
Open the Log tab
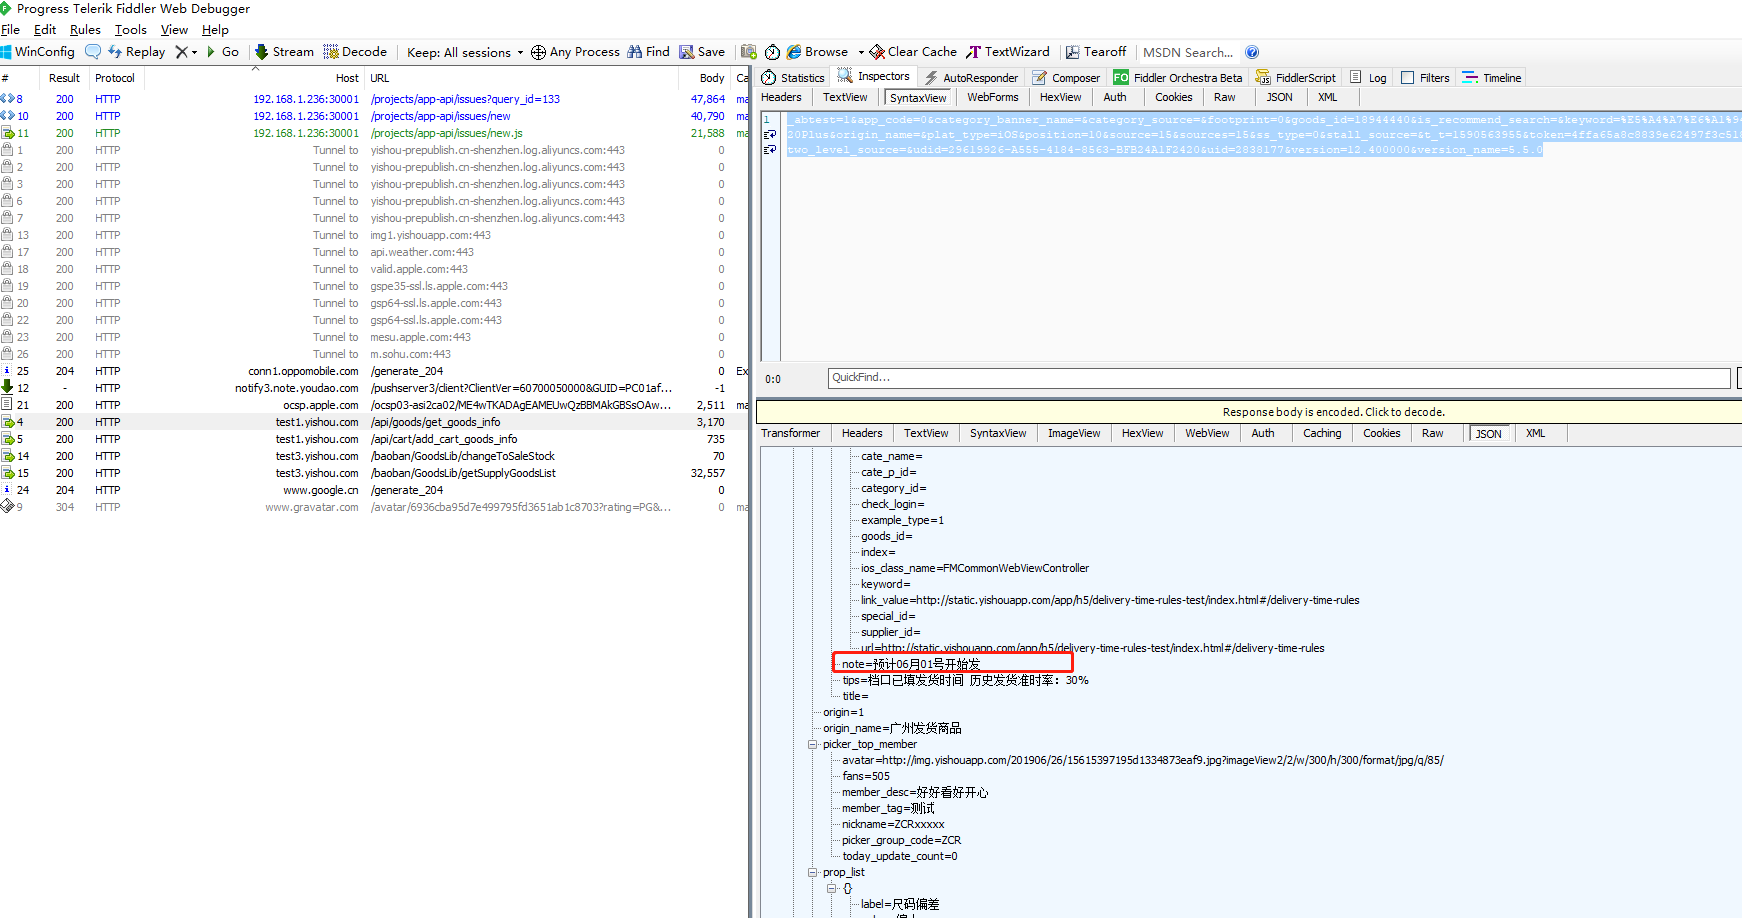pyautogui.click(x=1368, y=77)
